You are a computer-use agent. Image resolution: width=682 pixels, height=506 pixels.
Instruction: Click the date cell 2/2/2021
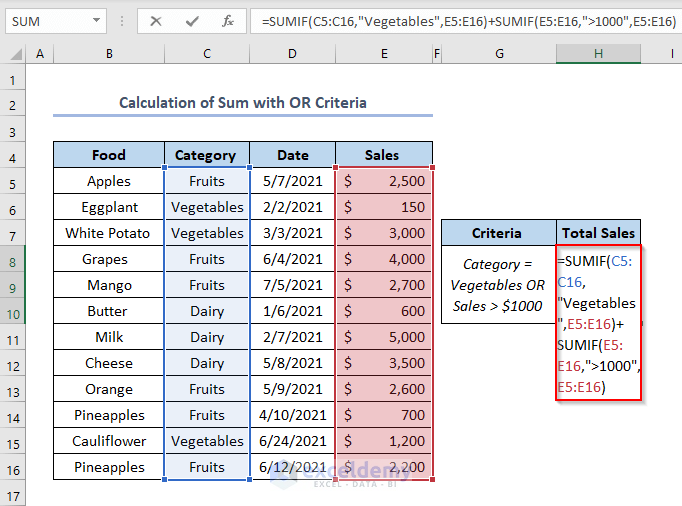[x=293, y=207]
